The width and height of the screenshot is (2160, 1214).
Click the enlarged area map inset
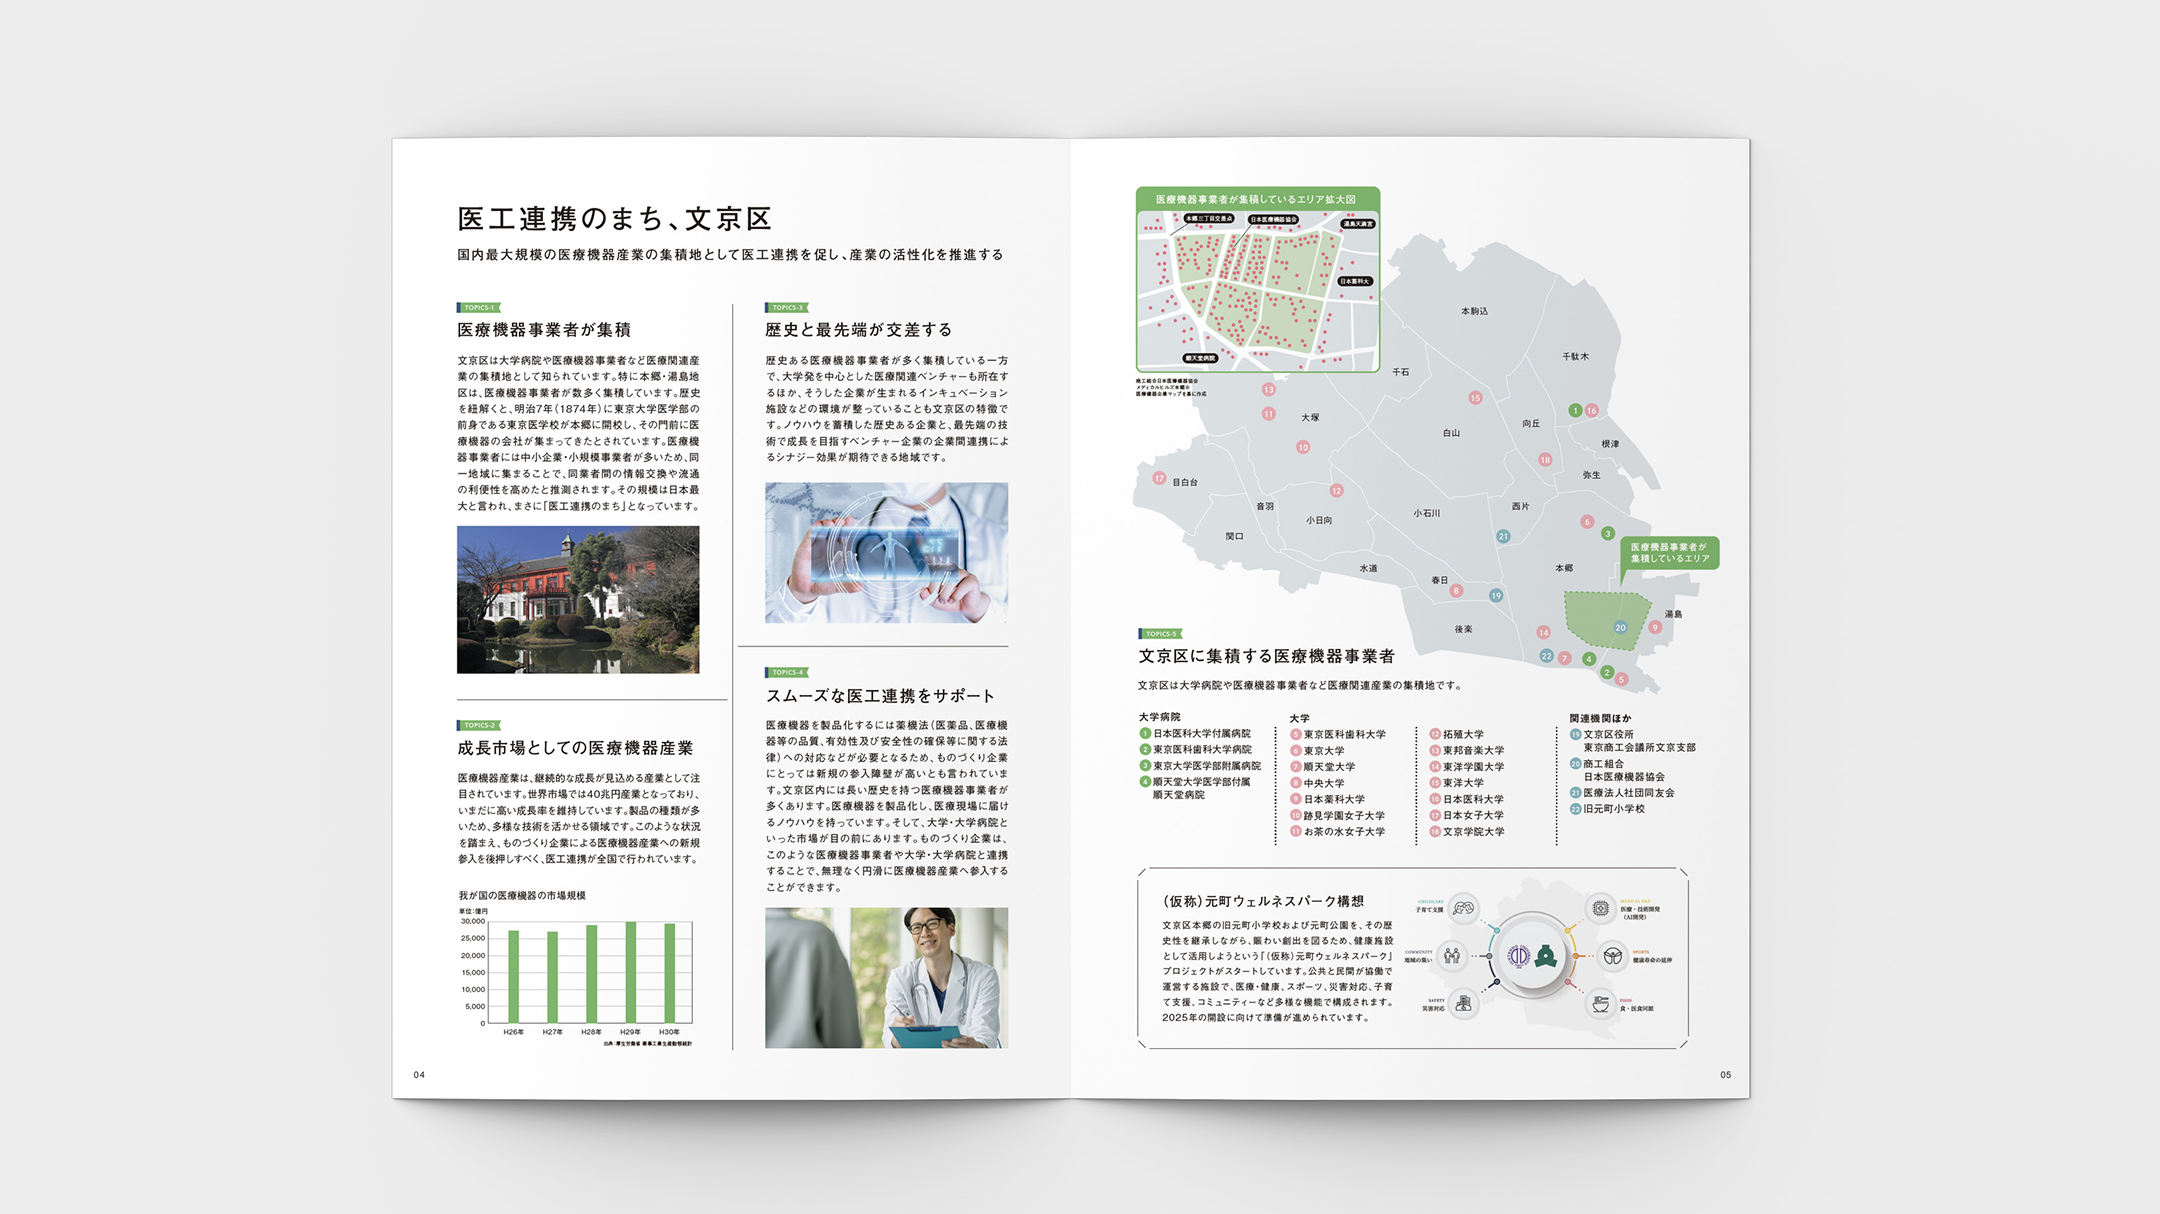click(1257, 281)
